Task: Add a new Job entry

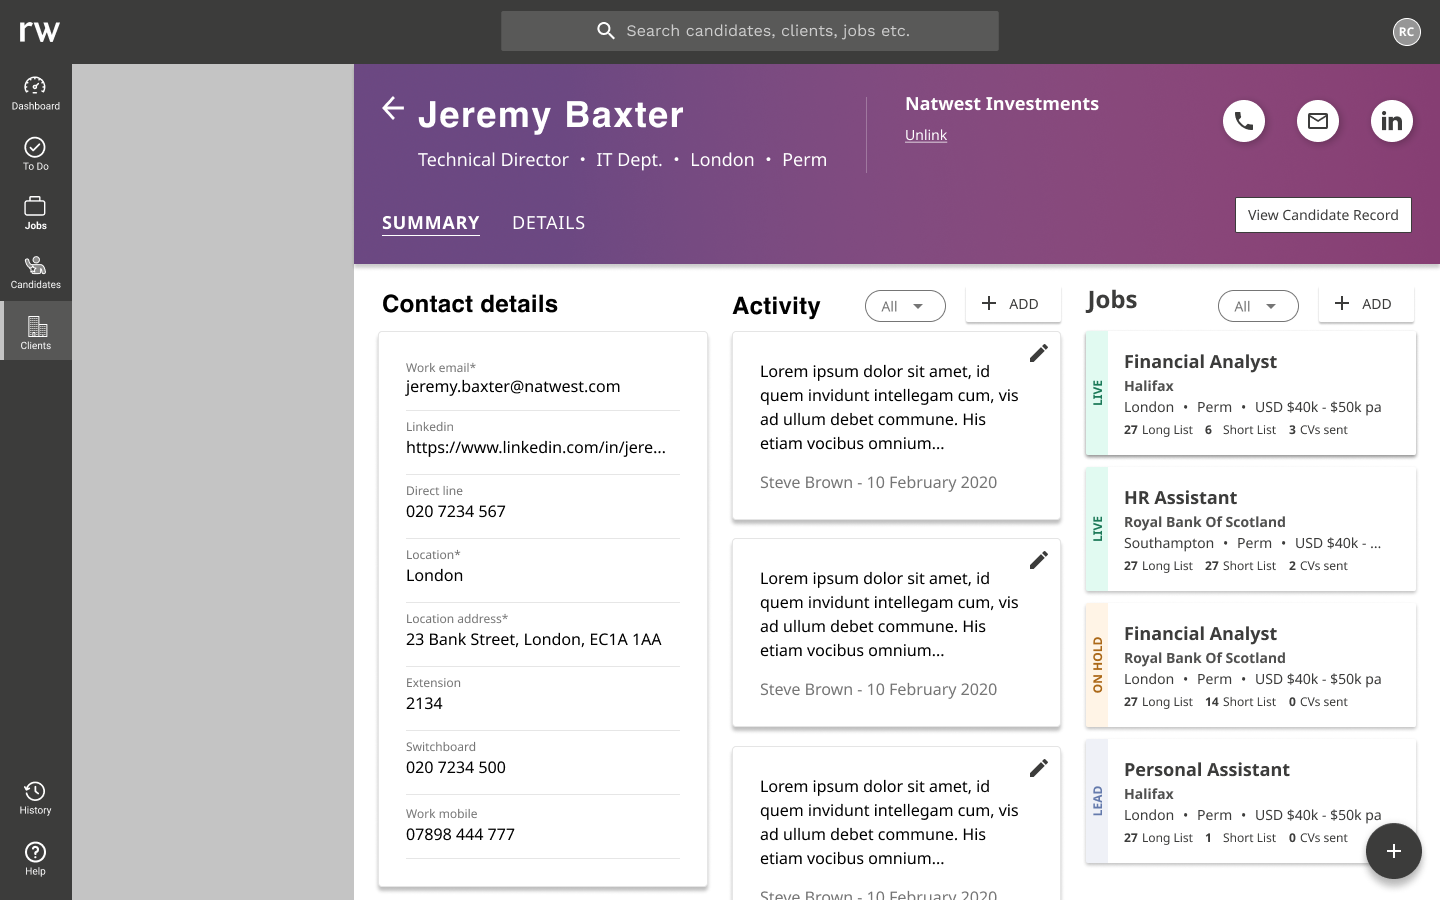Action: point(1366,304)
